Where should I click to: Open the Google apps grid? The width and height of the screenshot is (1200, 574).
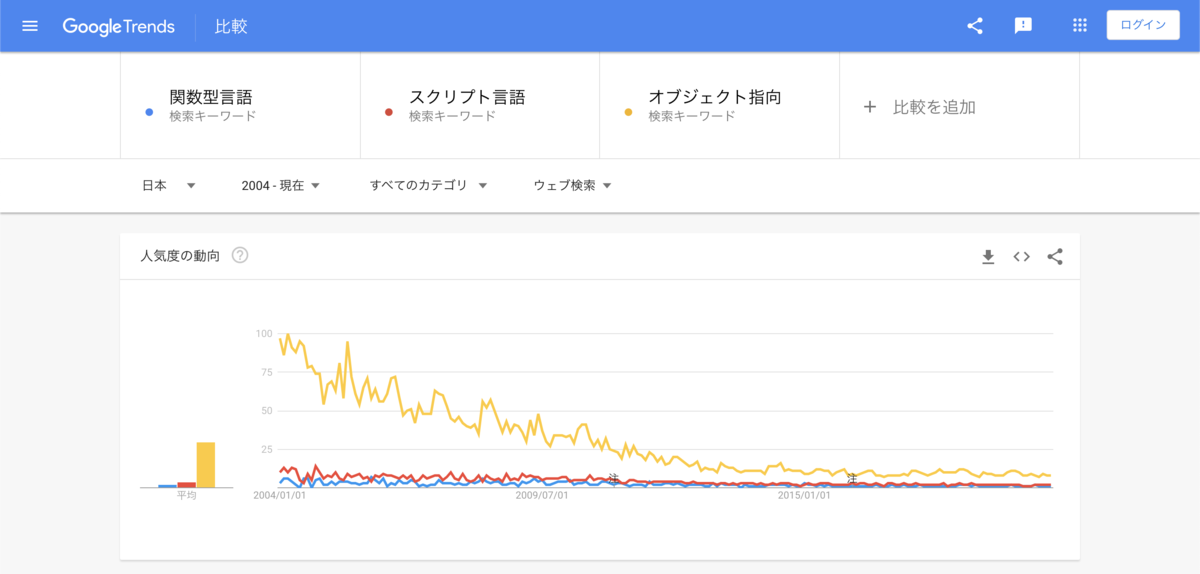click(x=1079, y=26)
